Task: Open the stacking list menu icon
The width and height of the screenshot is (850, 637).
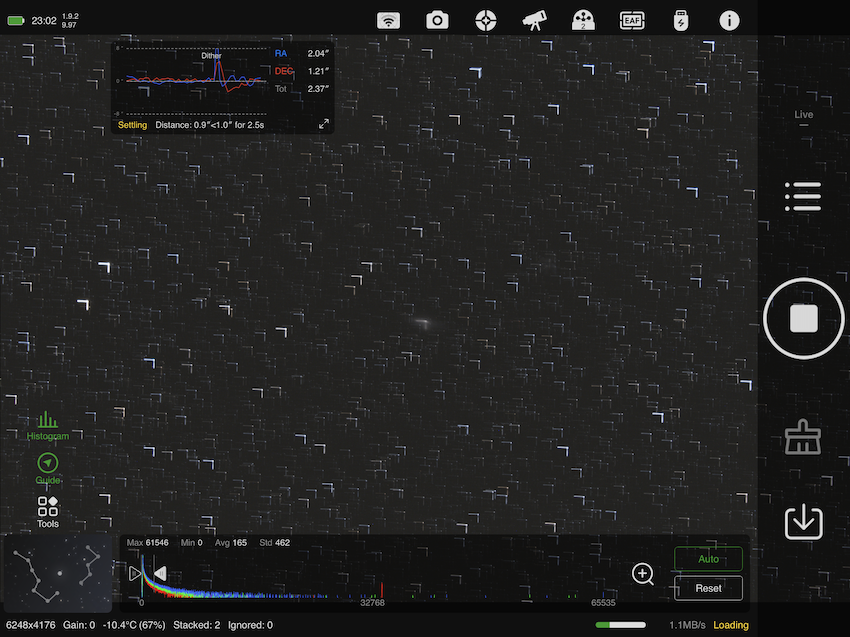Action: (x=803, y=197)
